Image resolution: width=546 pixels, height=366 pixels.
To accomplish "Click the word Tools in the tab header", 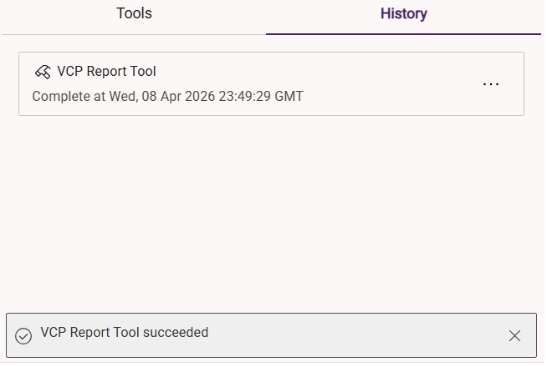I will point(134,13).
